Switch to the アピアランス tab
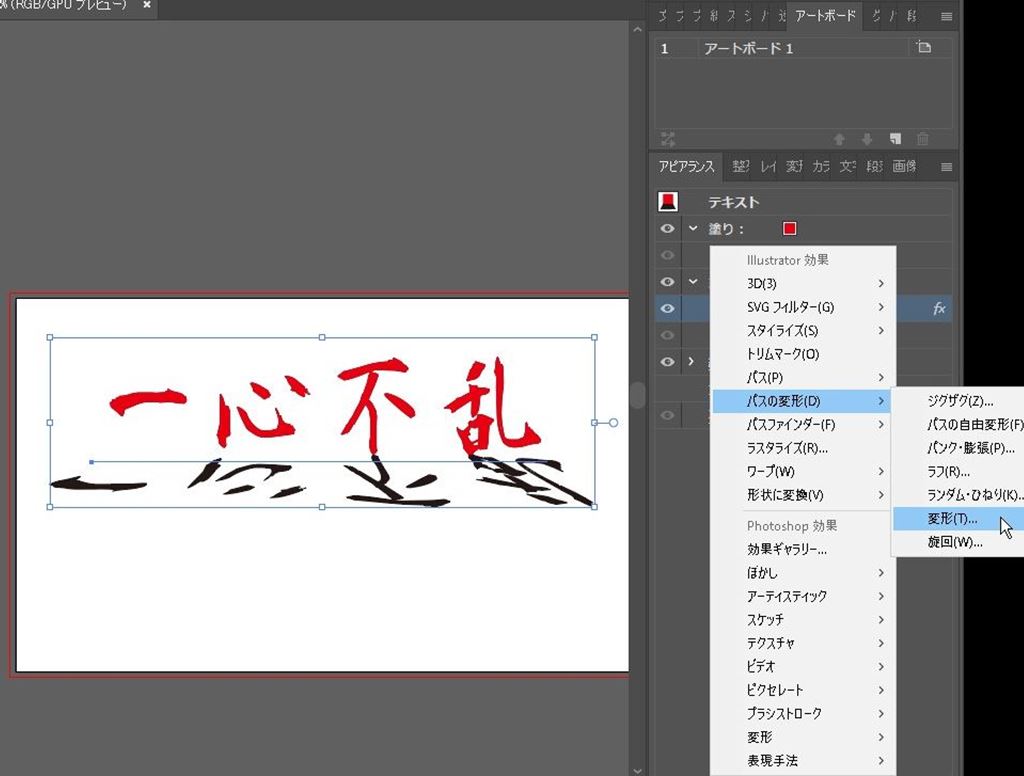This screenshot has height=776, width=1024. click(687, 167)
